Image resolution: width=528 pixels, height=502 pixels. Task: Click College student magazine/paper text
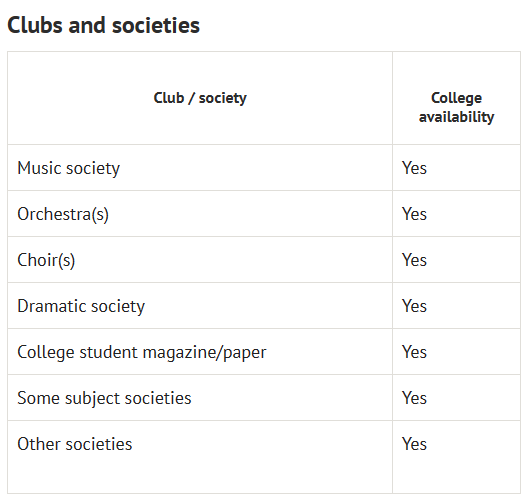point(141,352)
